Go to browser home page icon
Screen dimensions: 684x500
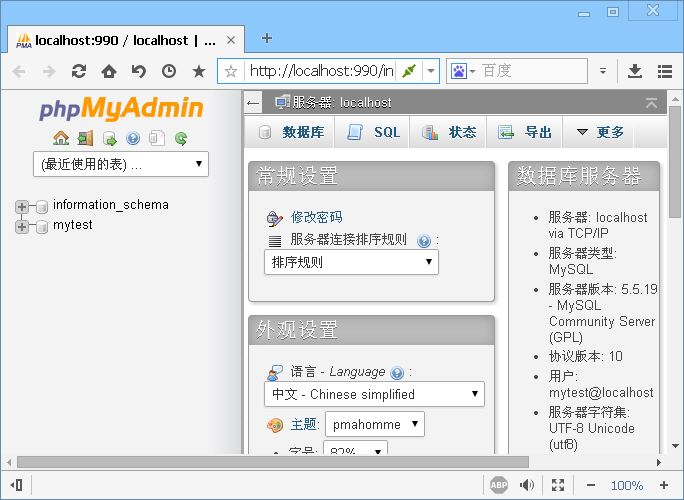click(x=109, y=71)
